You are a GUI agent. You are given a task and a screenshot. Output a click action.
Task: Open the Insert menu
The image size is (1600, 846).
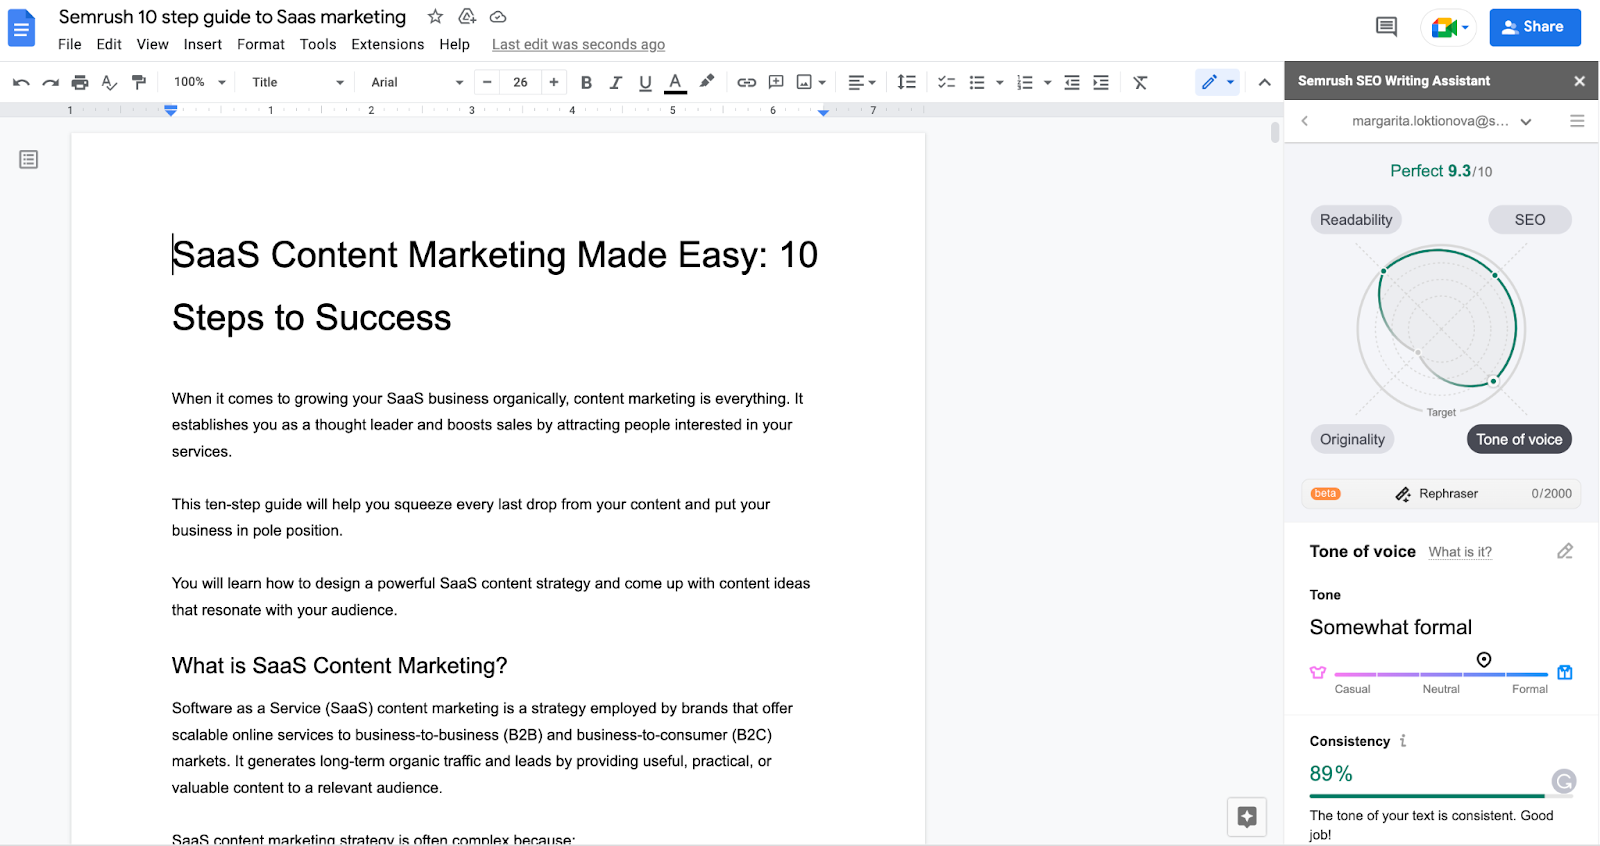click(203, 44)
